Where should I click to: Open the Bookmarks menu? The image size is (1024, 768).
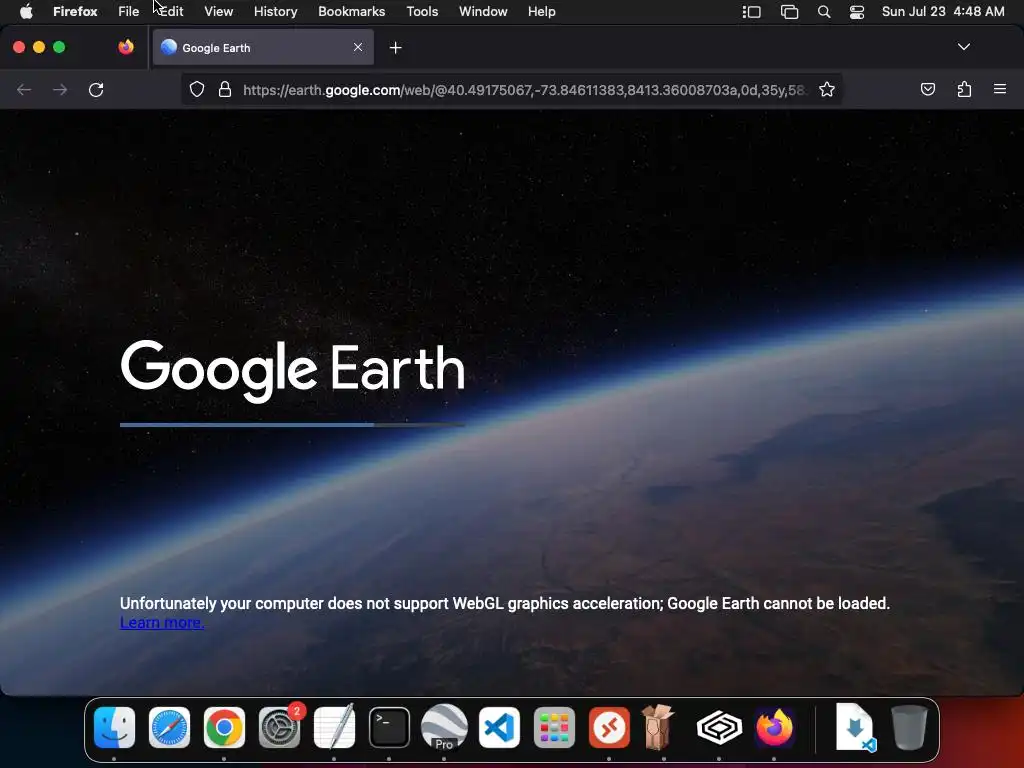351,12
